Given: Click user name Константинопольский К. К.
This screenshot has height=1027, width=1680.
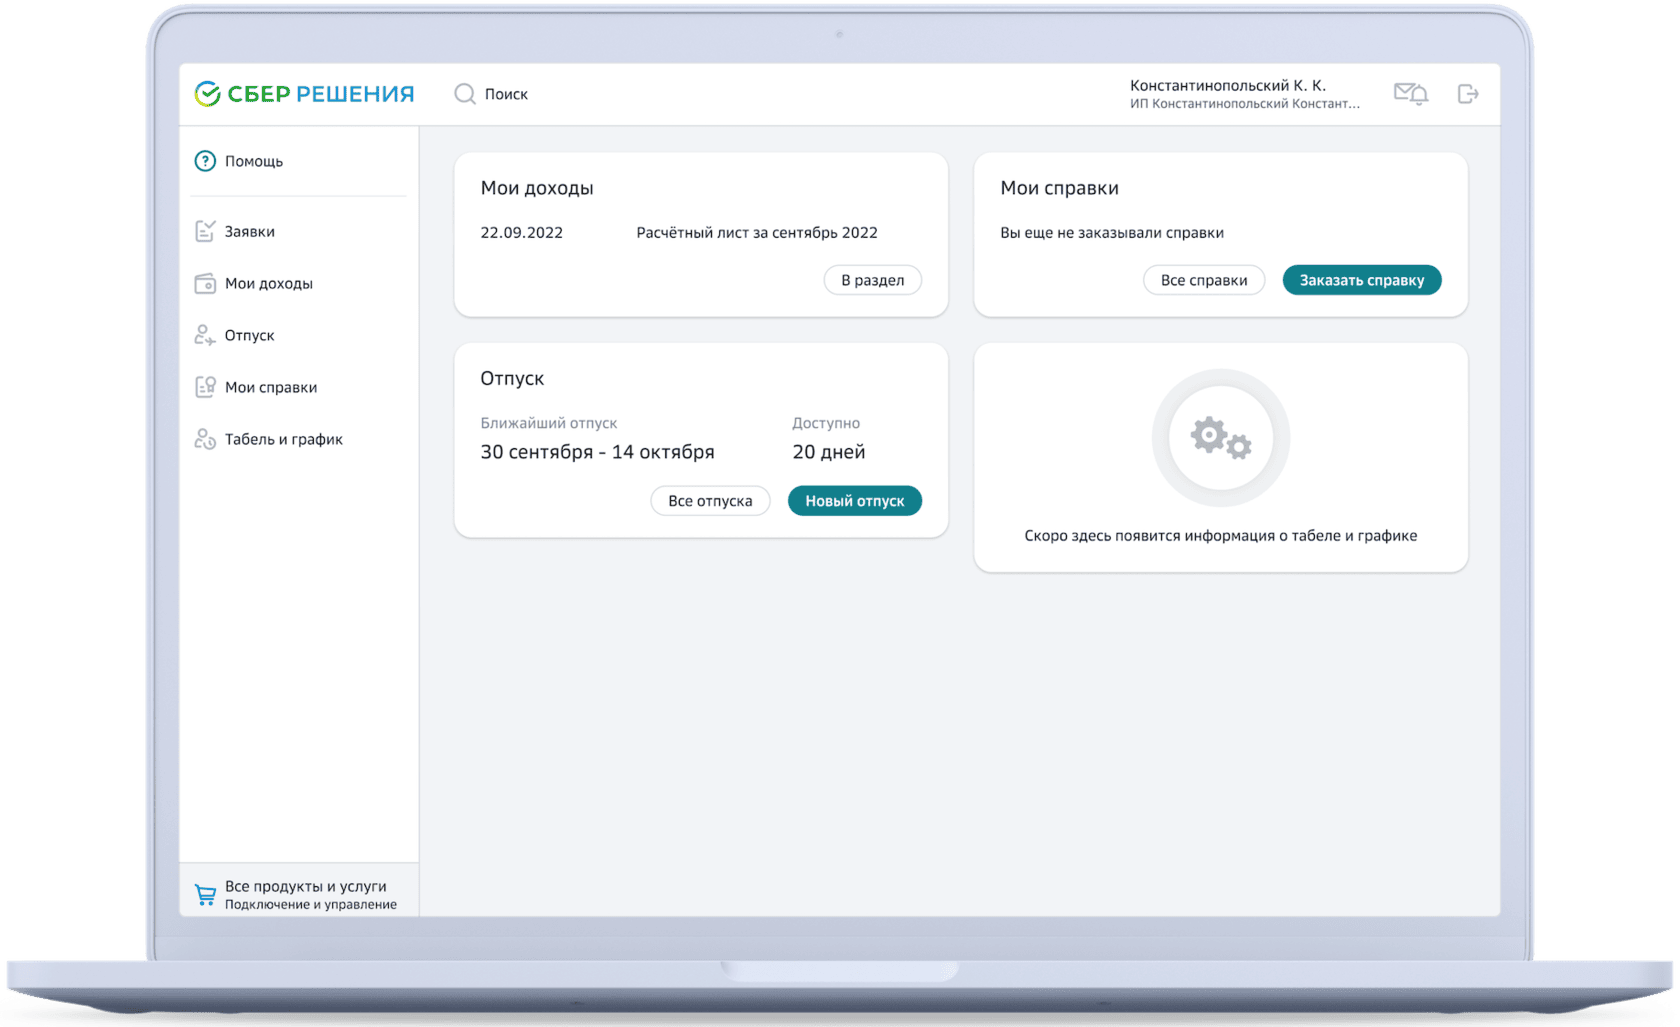Looking at the screenshot, I should (x=1227, y=86).
